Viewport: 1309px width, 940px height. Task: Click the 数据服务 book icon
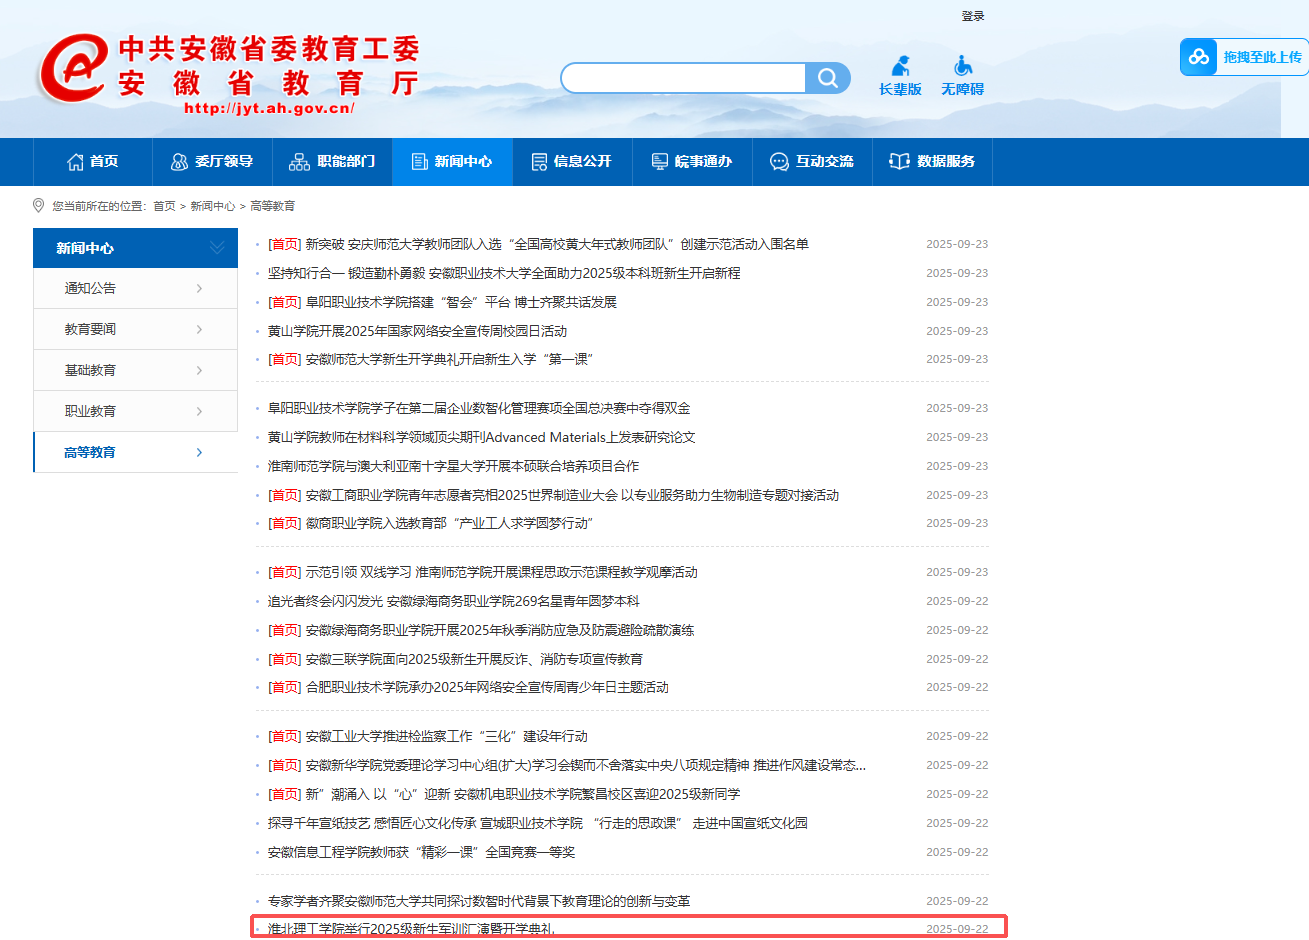tap(899, 162)
